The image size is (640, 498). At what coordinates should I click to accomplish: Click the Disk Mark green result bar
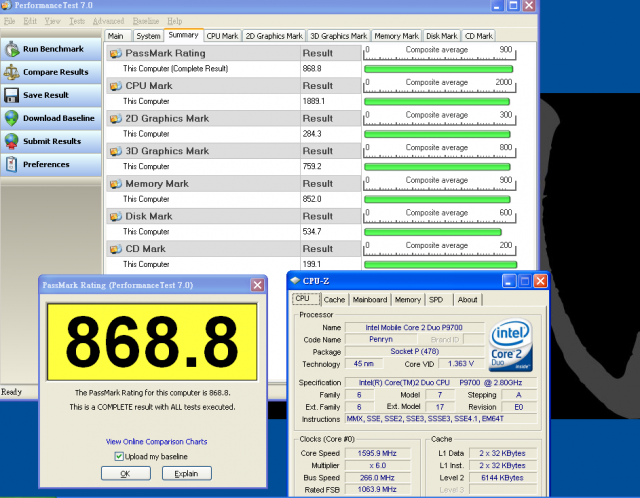(x=433, y=232)
